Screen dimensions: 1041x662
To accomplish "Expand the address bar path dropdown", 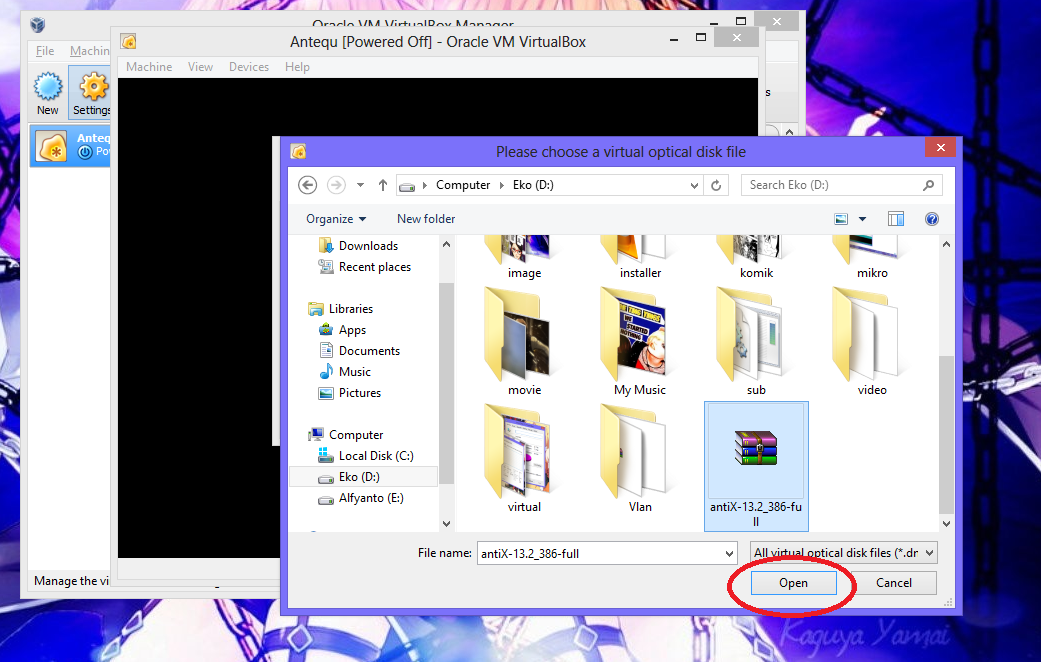I will pyautogui.click(x=694, y=185).
